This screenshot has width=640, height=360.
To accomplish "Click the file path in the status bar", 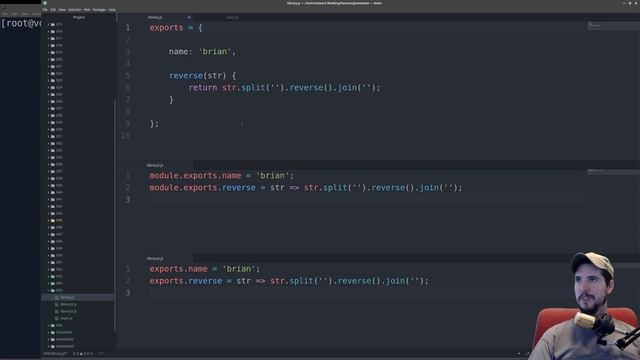I will 56,354.
